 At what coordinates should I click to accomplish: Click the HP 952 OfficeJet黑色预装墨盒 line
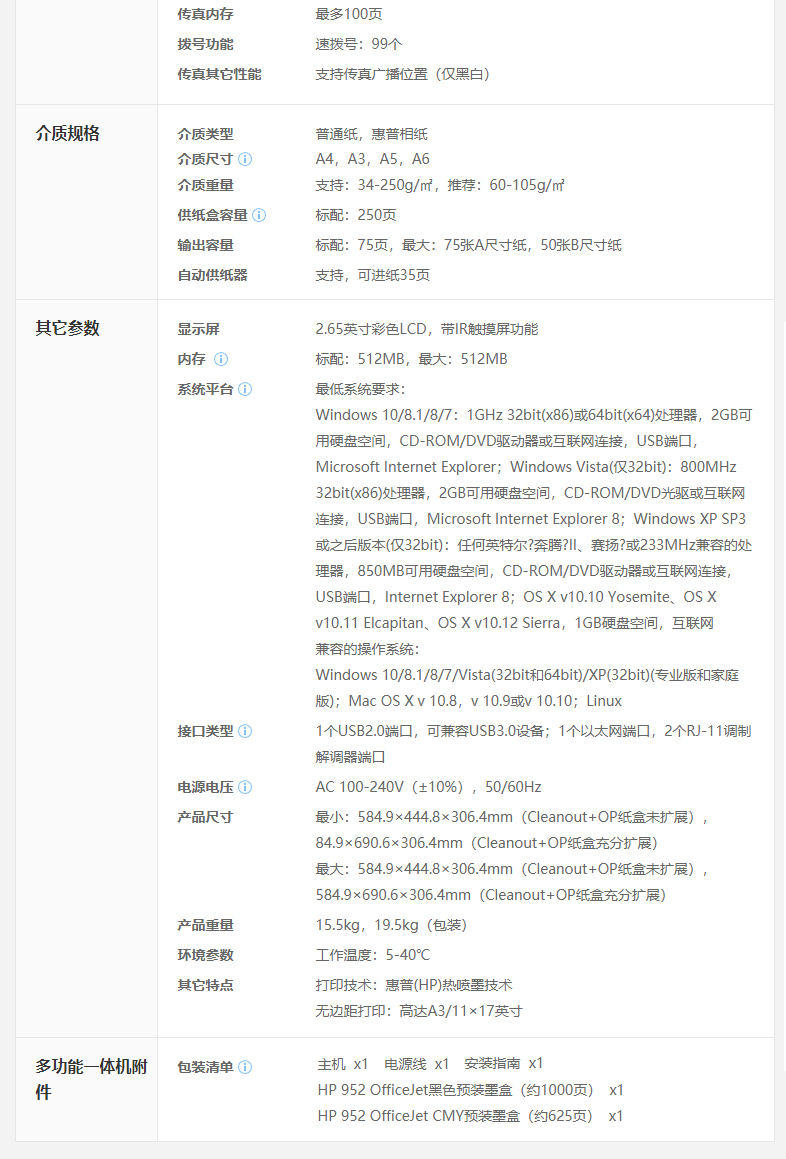coord(470,1090)
